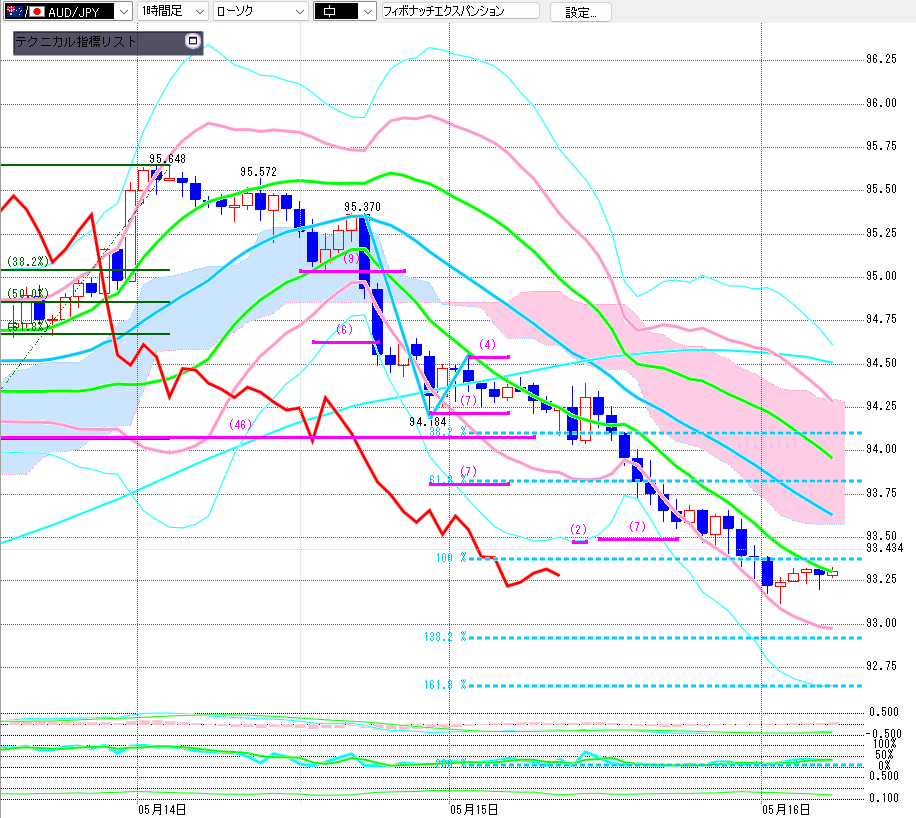Viewport: 916px width, 818px height.
Task: Click the 95.00 price axis label
Action: point(881,276)
